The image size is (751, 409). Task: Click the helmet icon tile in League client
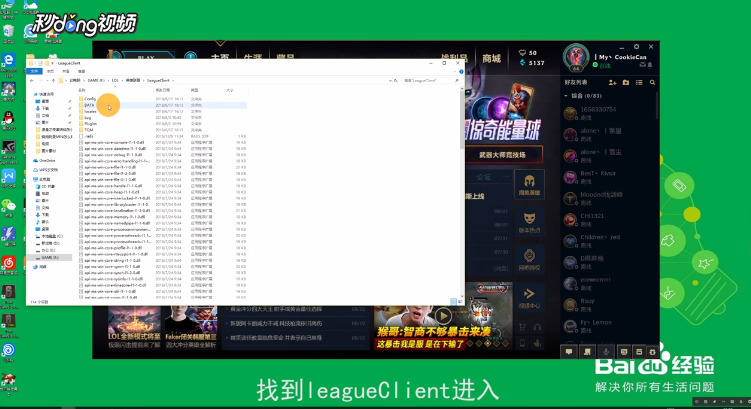pos(529,184)
